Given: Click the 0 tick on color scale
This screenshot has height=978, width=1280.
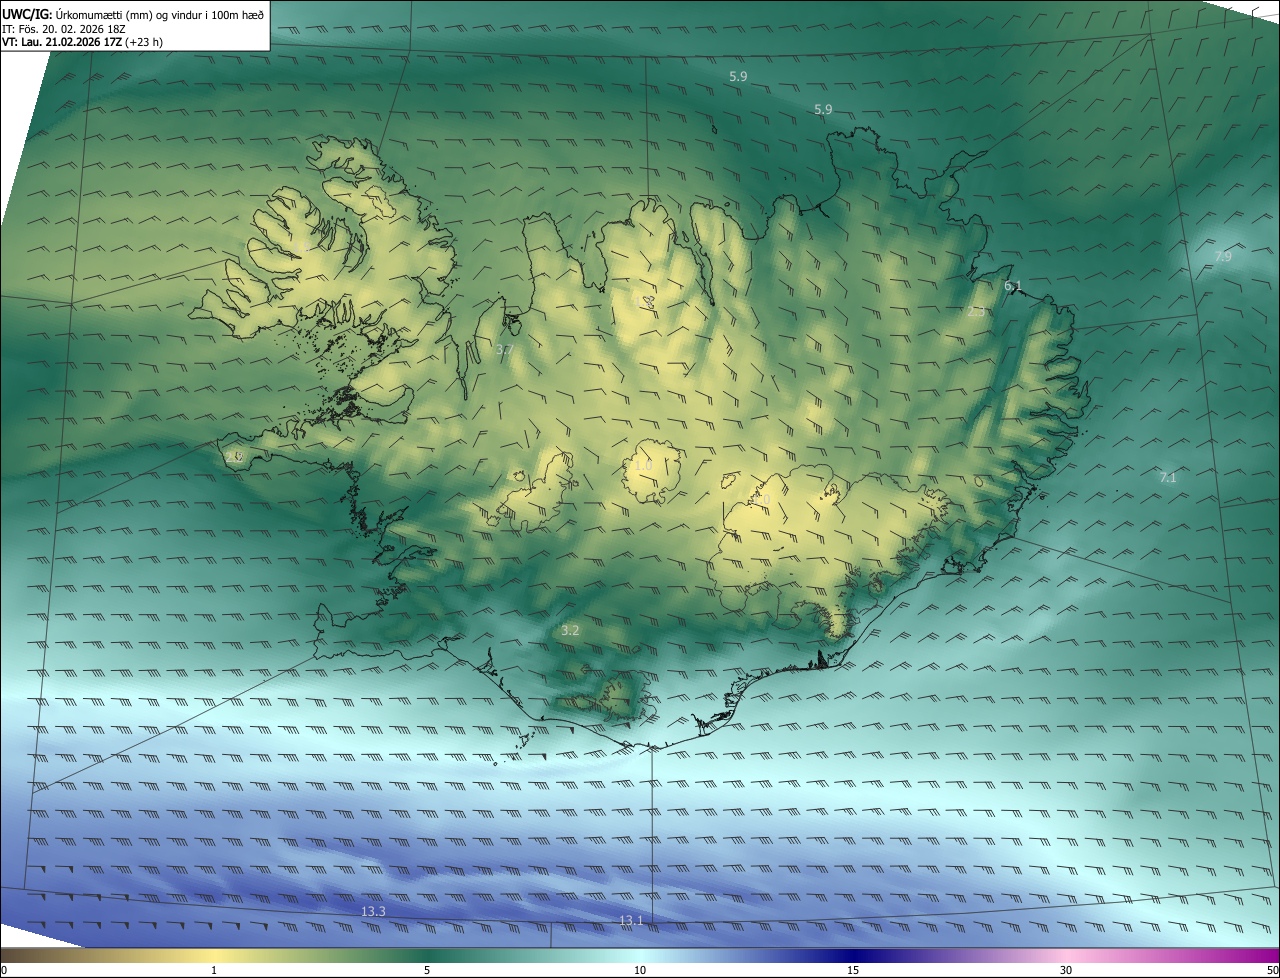Looking at the screenshot, I should pyautogui.click(x=4, y=970).
